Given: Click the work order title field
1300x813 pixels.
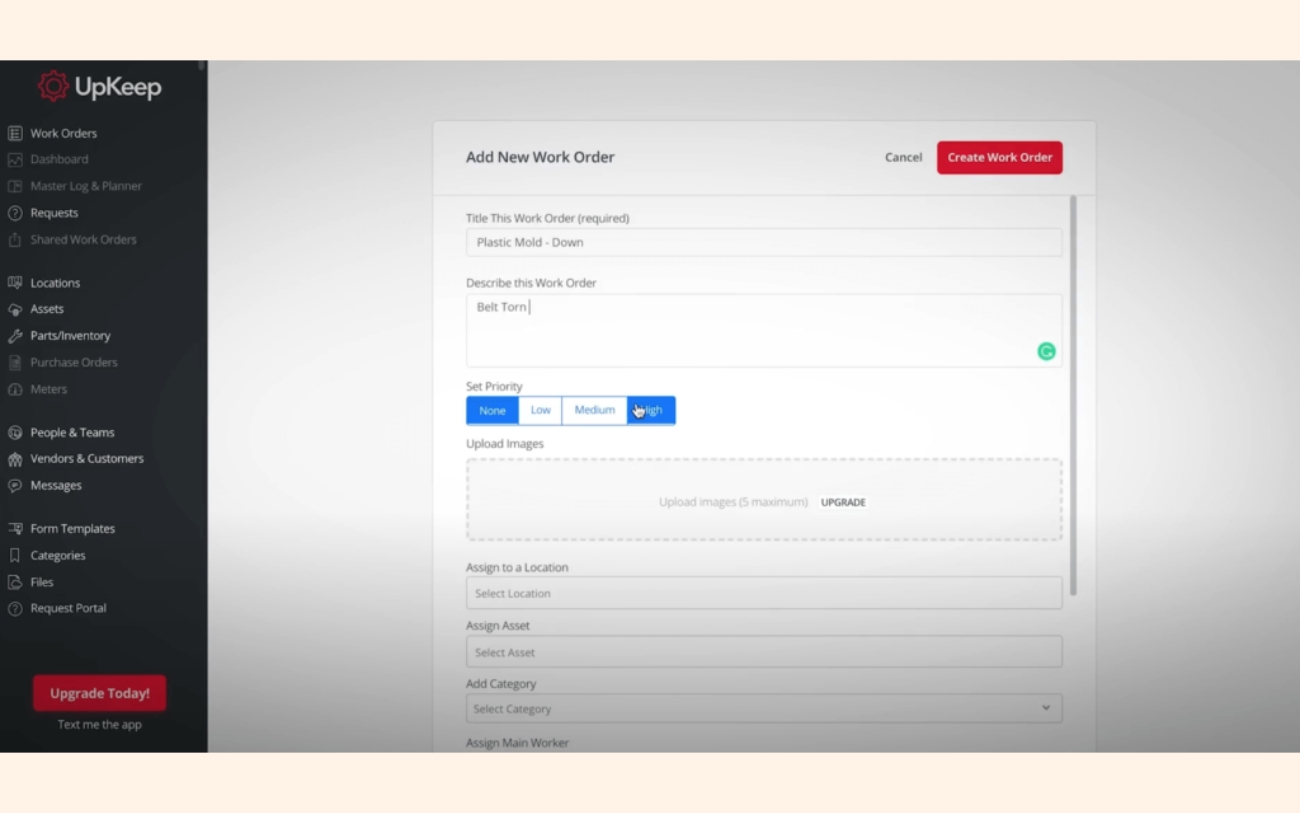Looking at the screenshot, I should [763, 242].
